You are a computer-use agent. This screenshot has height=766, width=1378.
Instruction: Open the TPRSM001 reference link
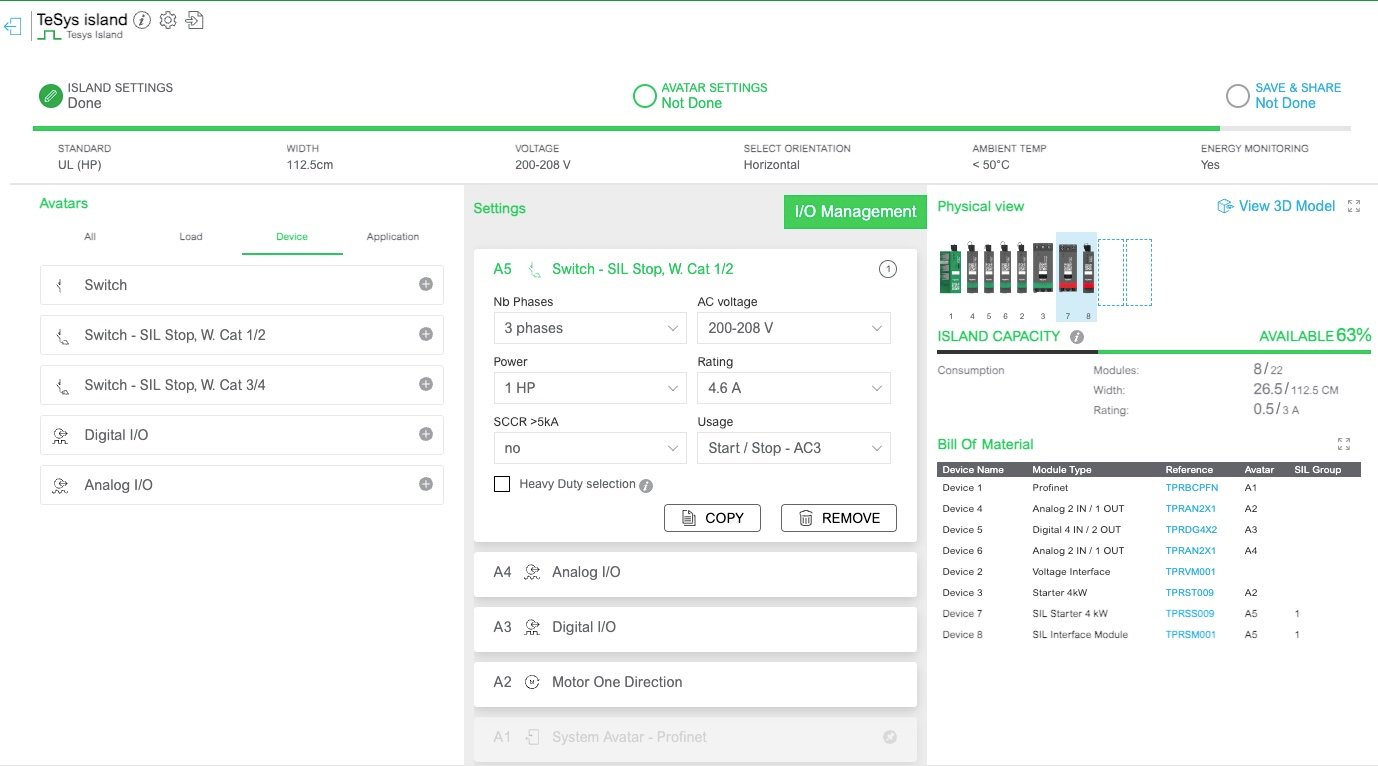[x=1191, y=635]
